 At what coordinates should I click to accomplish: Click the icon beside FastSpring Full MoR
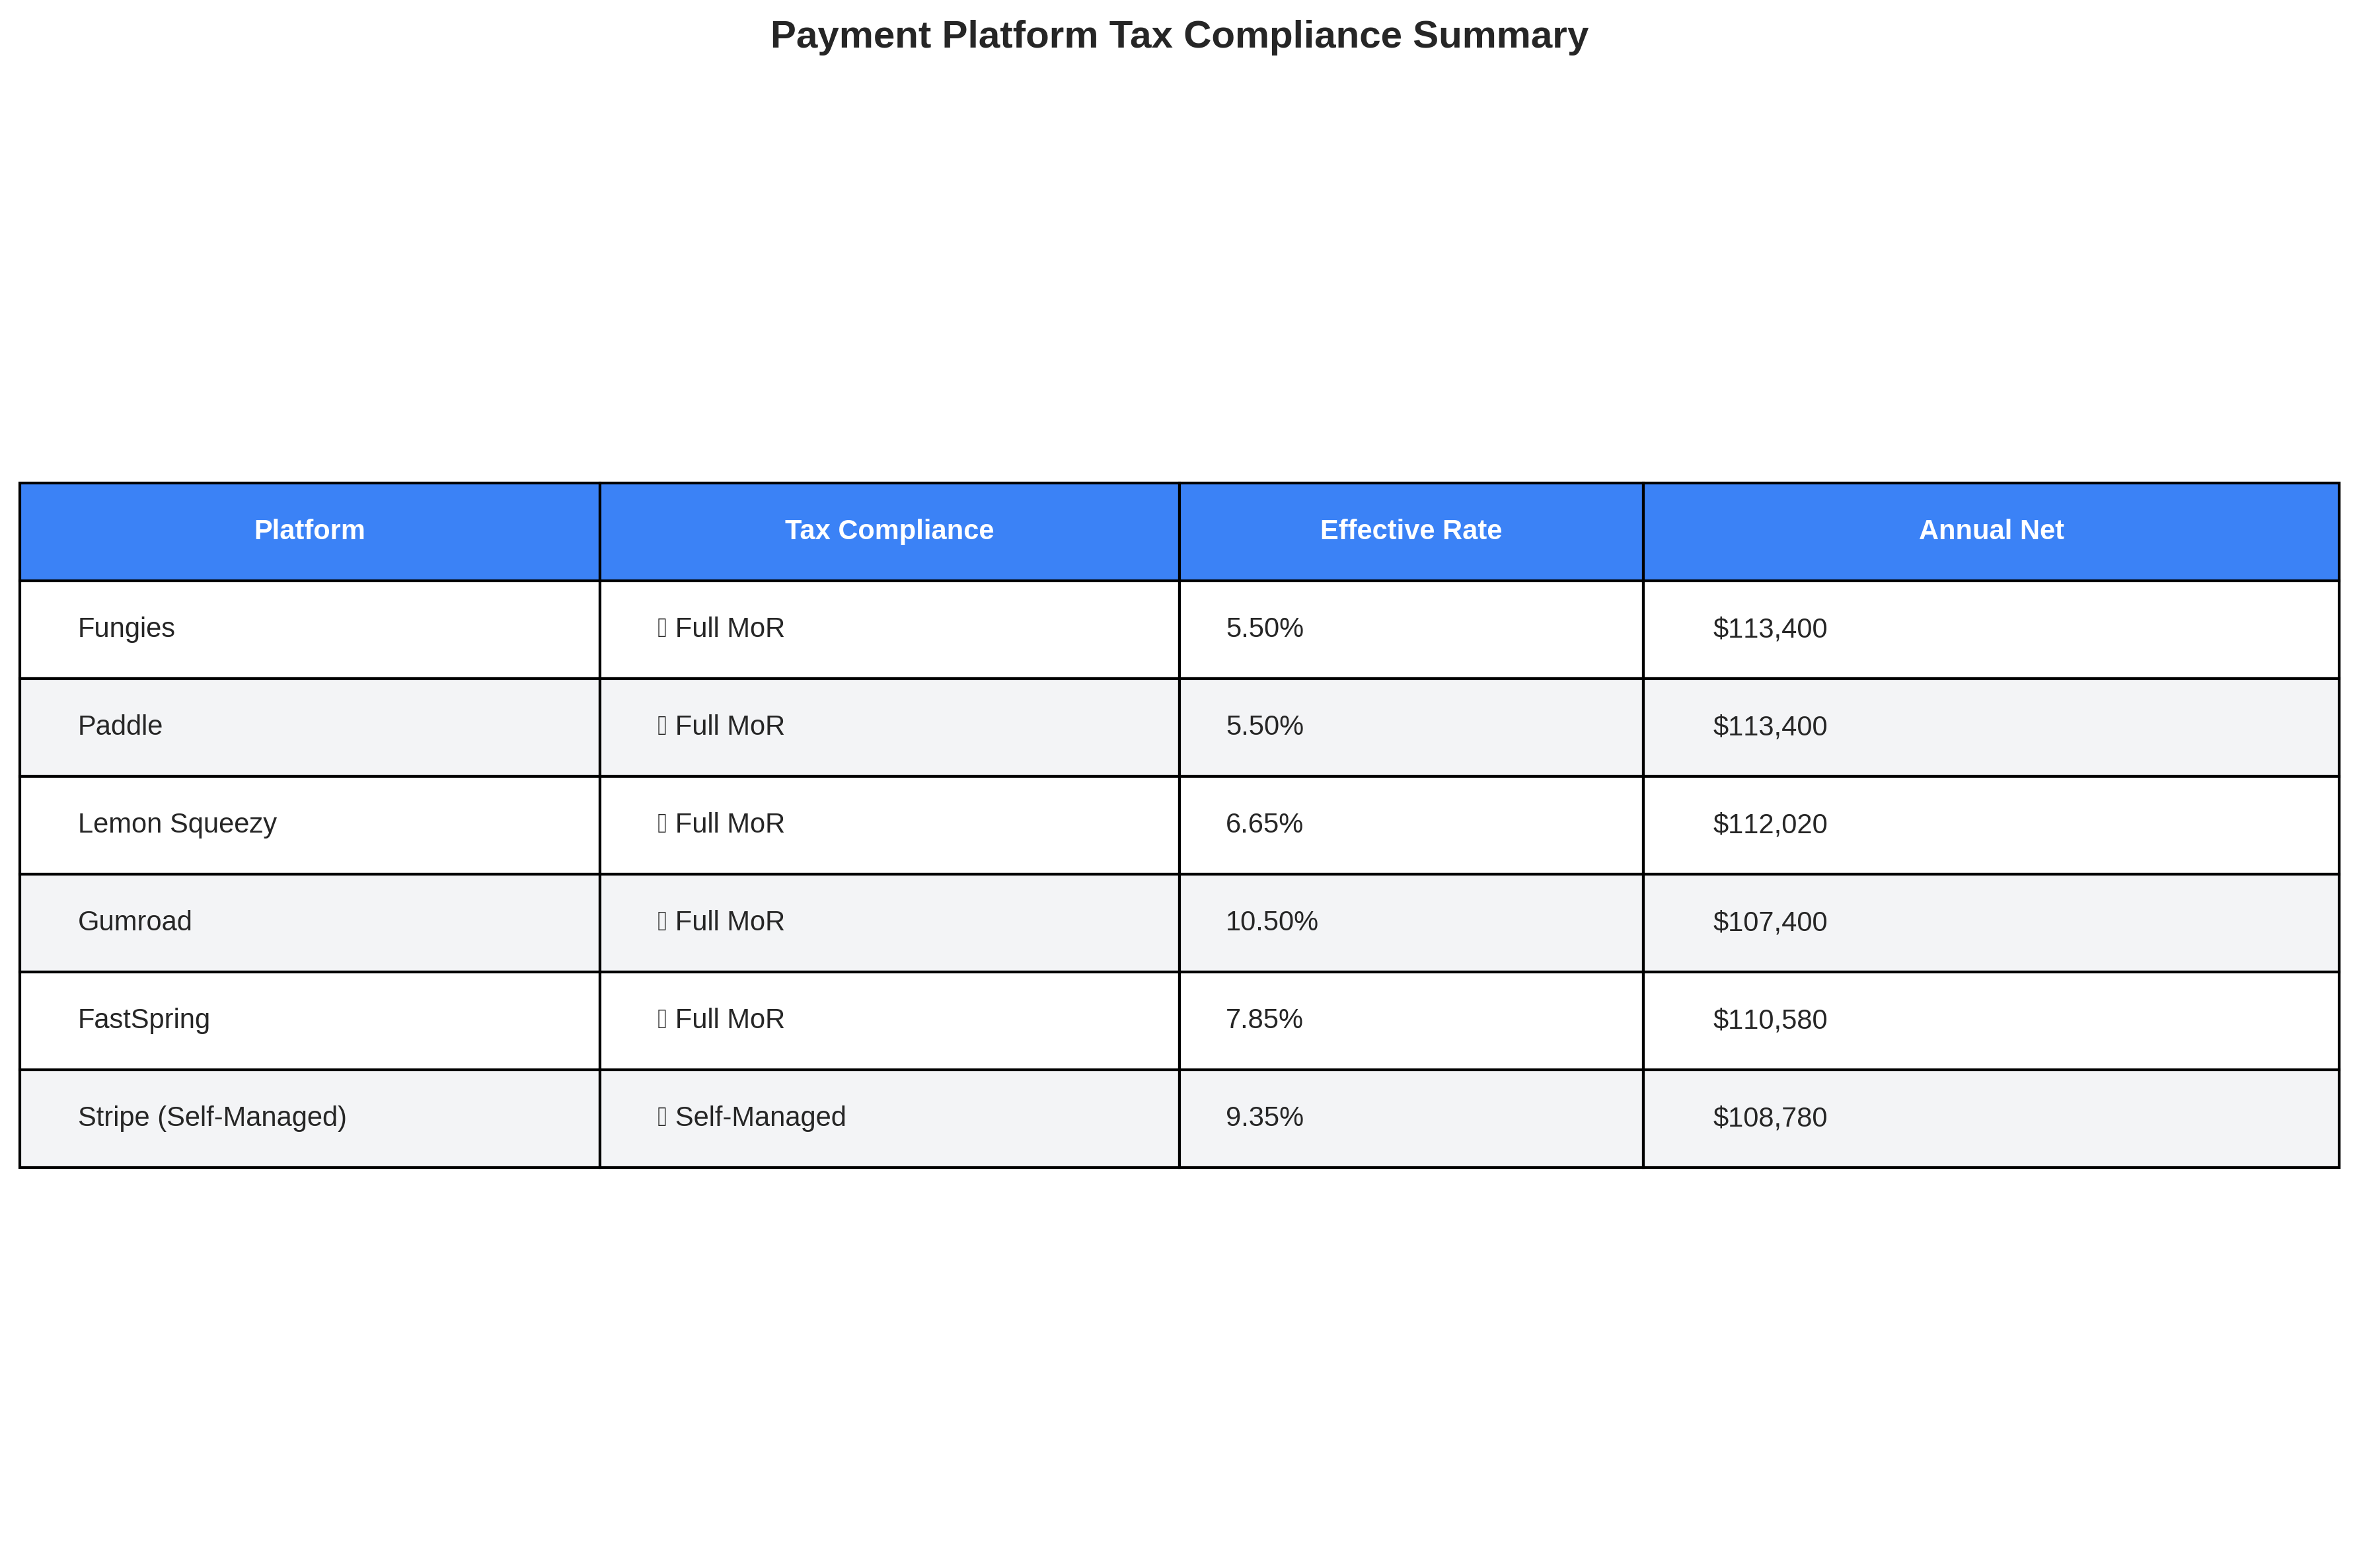(662, 1020)
